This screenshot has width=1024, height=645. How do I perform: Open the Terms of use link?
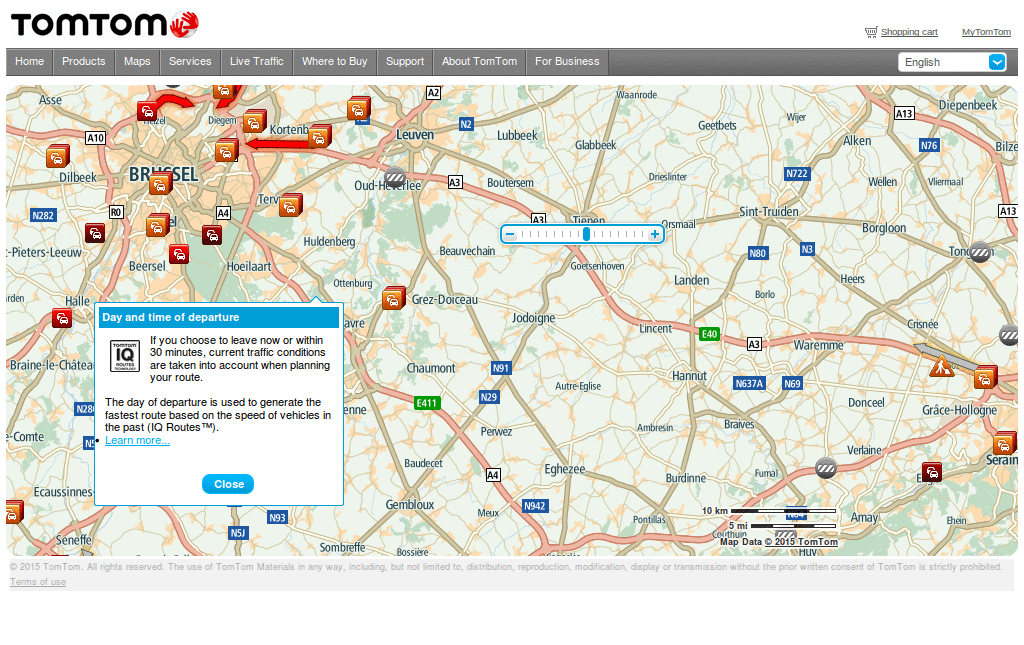point(38,582)
